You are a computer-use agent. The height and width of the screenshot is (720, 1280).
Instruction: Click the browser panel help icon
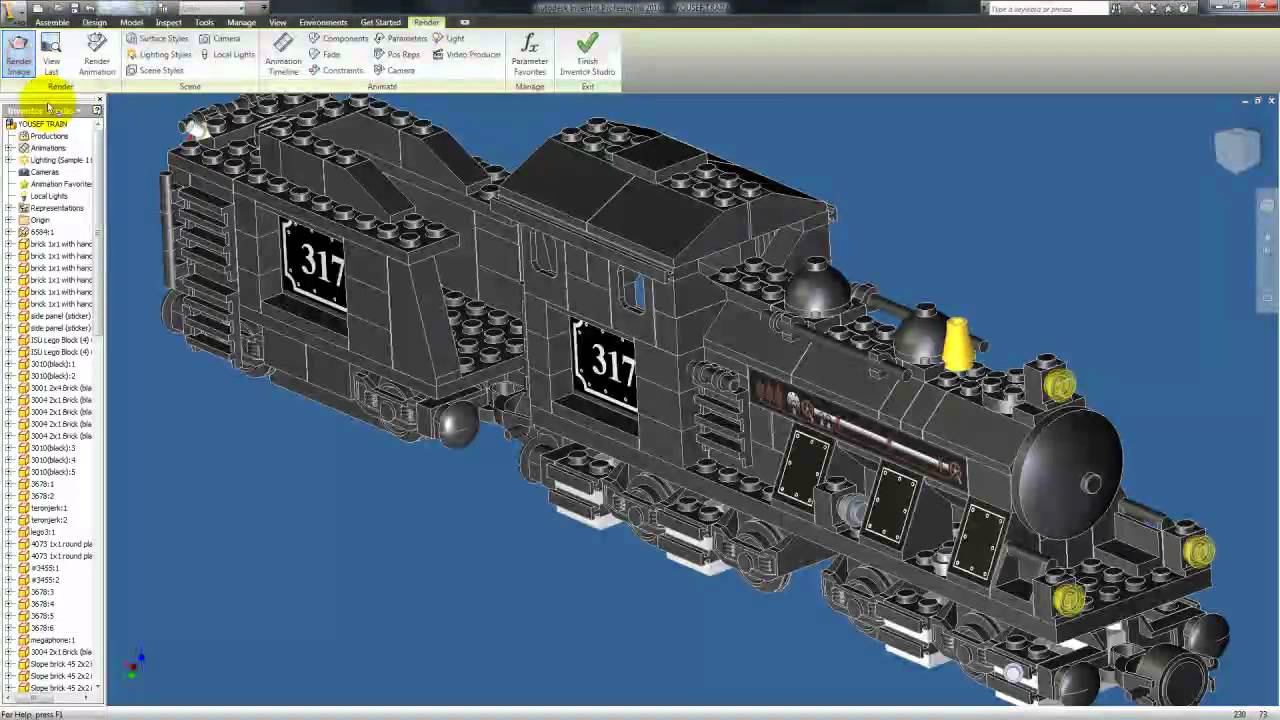(97, 110)
